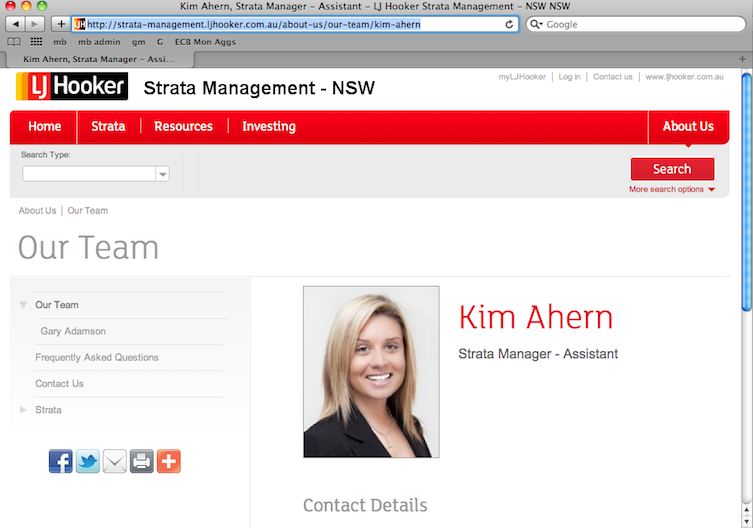Open the mb admin bookmark
The height and width of the screenshot is (528, 753).
point(99,42)
